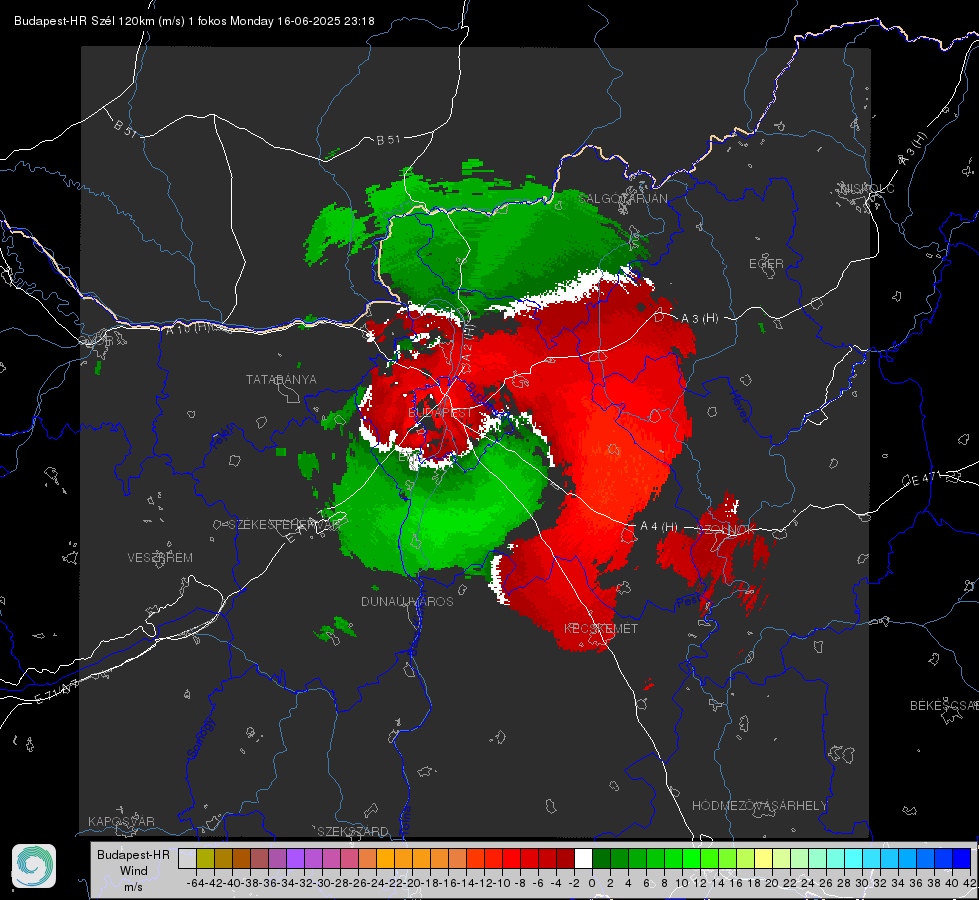The image size is (979, 900).
Task: Click the '-64' value starting the legend scale
Action: (196, 883)
